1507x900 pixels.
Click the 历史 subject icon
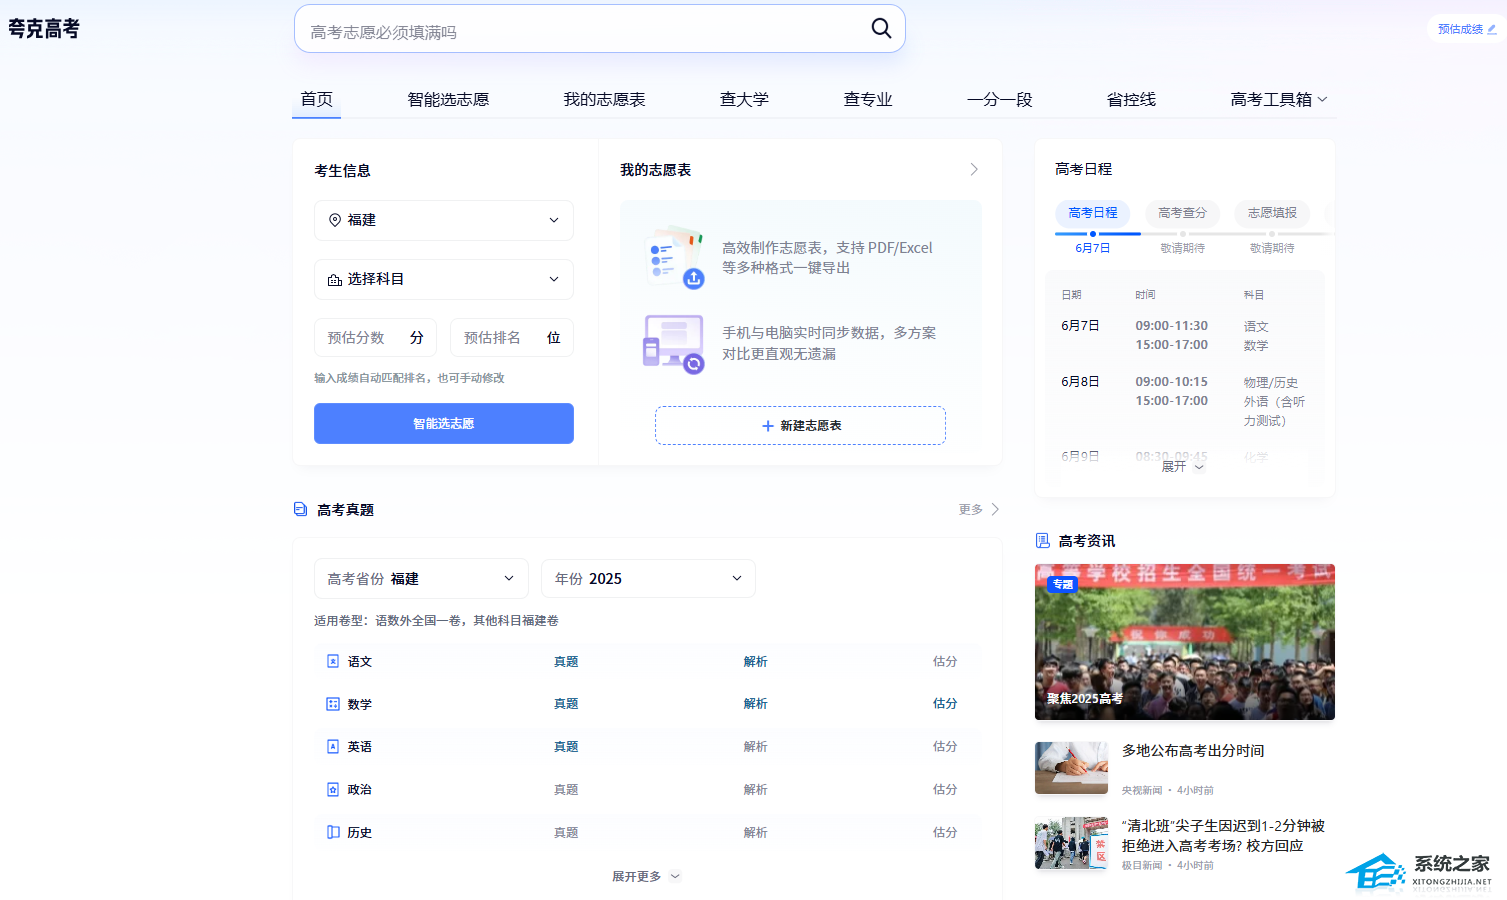[x=333, y=832]
